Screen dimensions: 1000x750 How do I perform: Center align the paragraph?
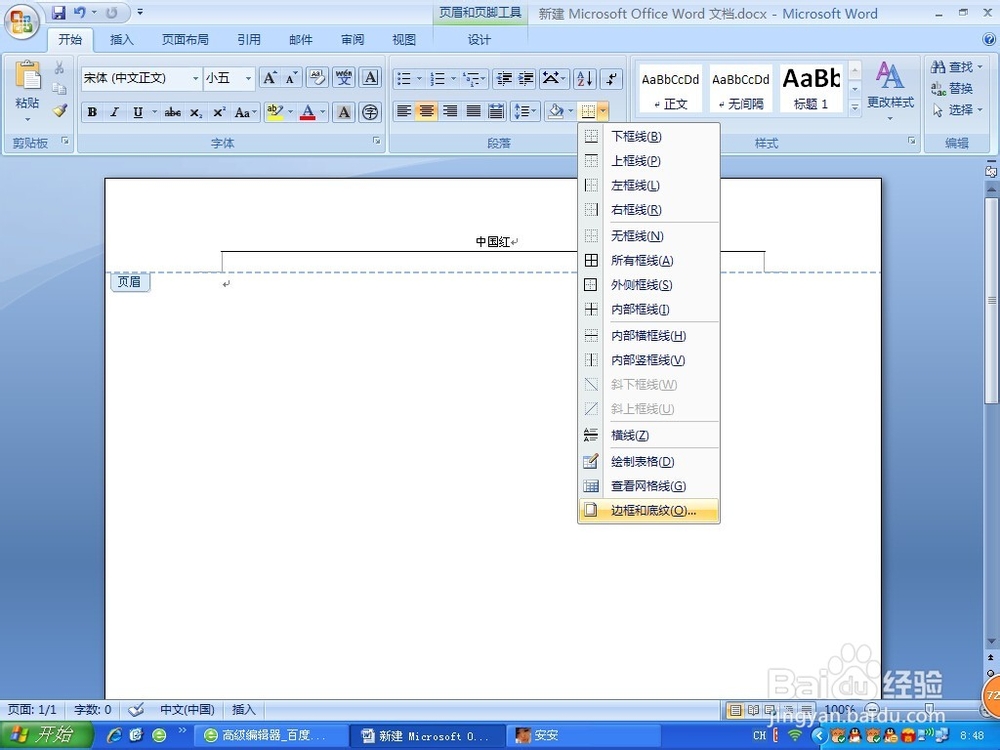click(427, 112)
